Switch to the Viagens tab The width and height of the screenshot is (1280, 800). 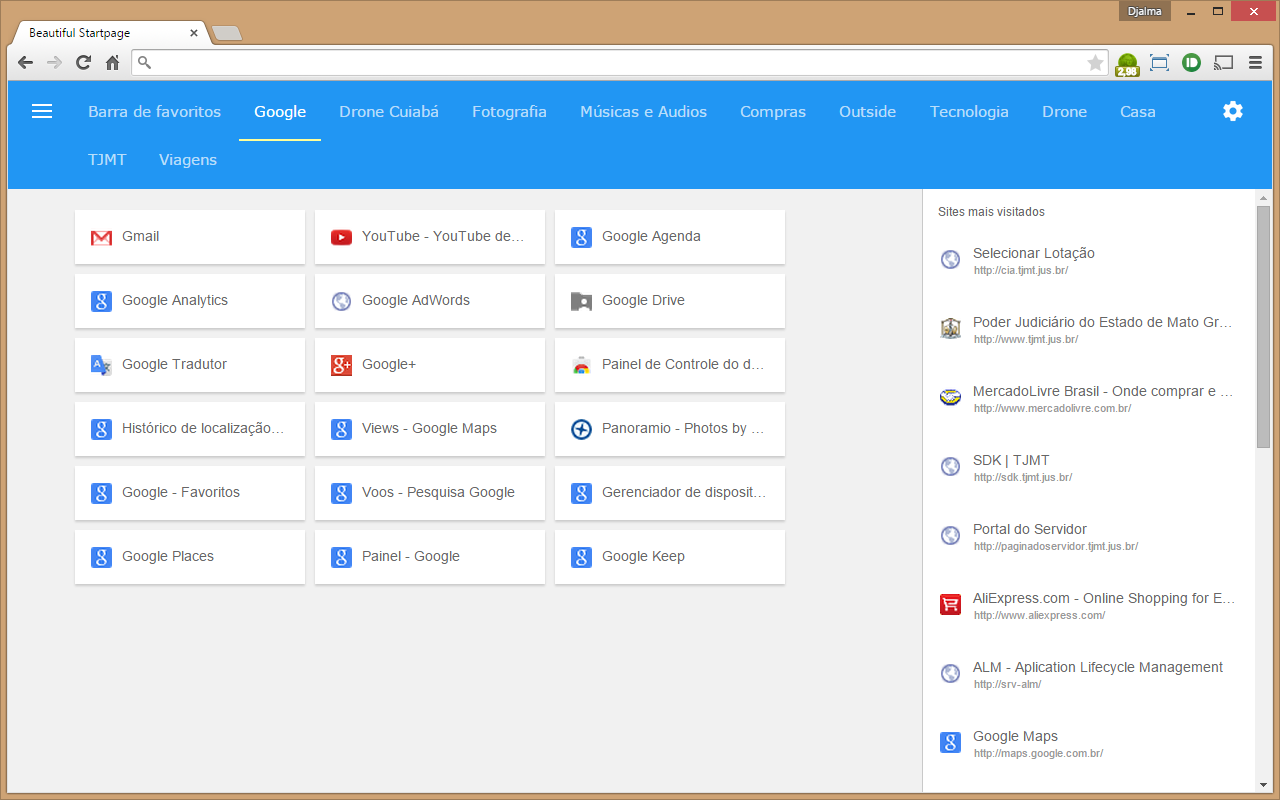[188, 160]
